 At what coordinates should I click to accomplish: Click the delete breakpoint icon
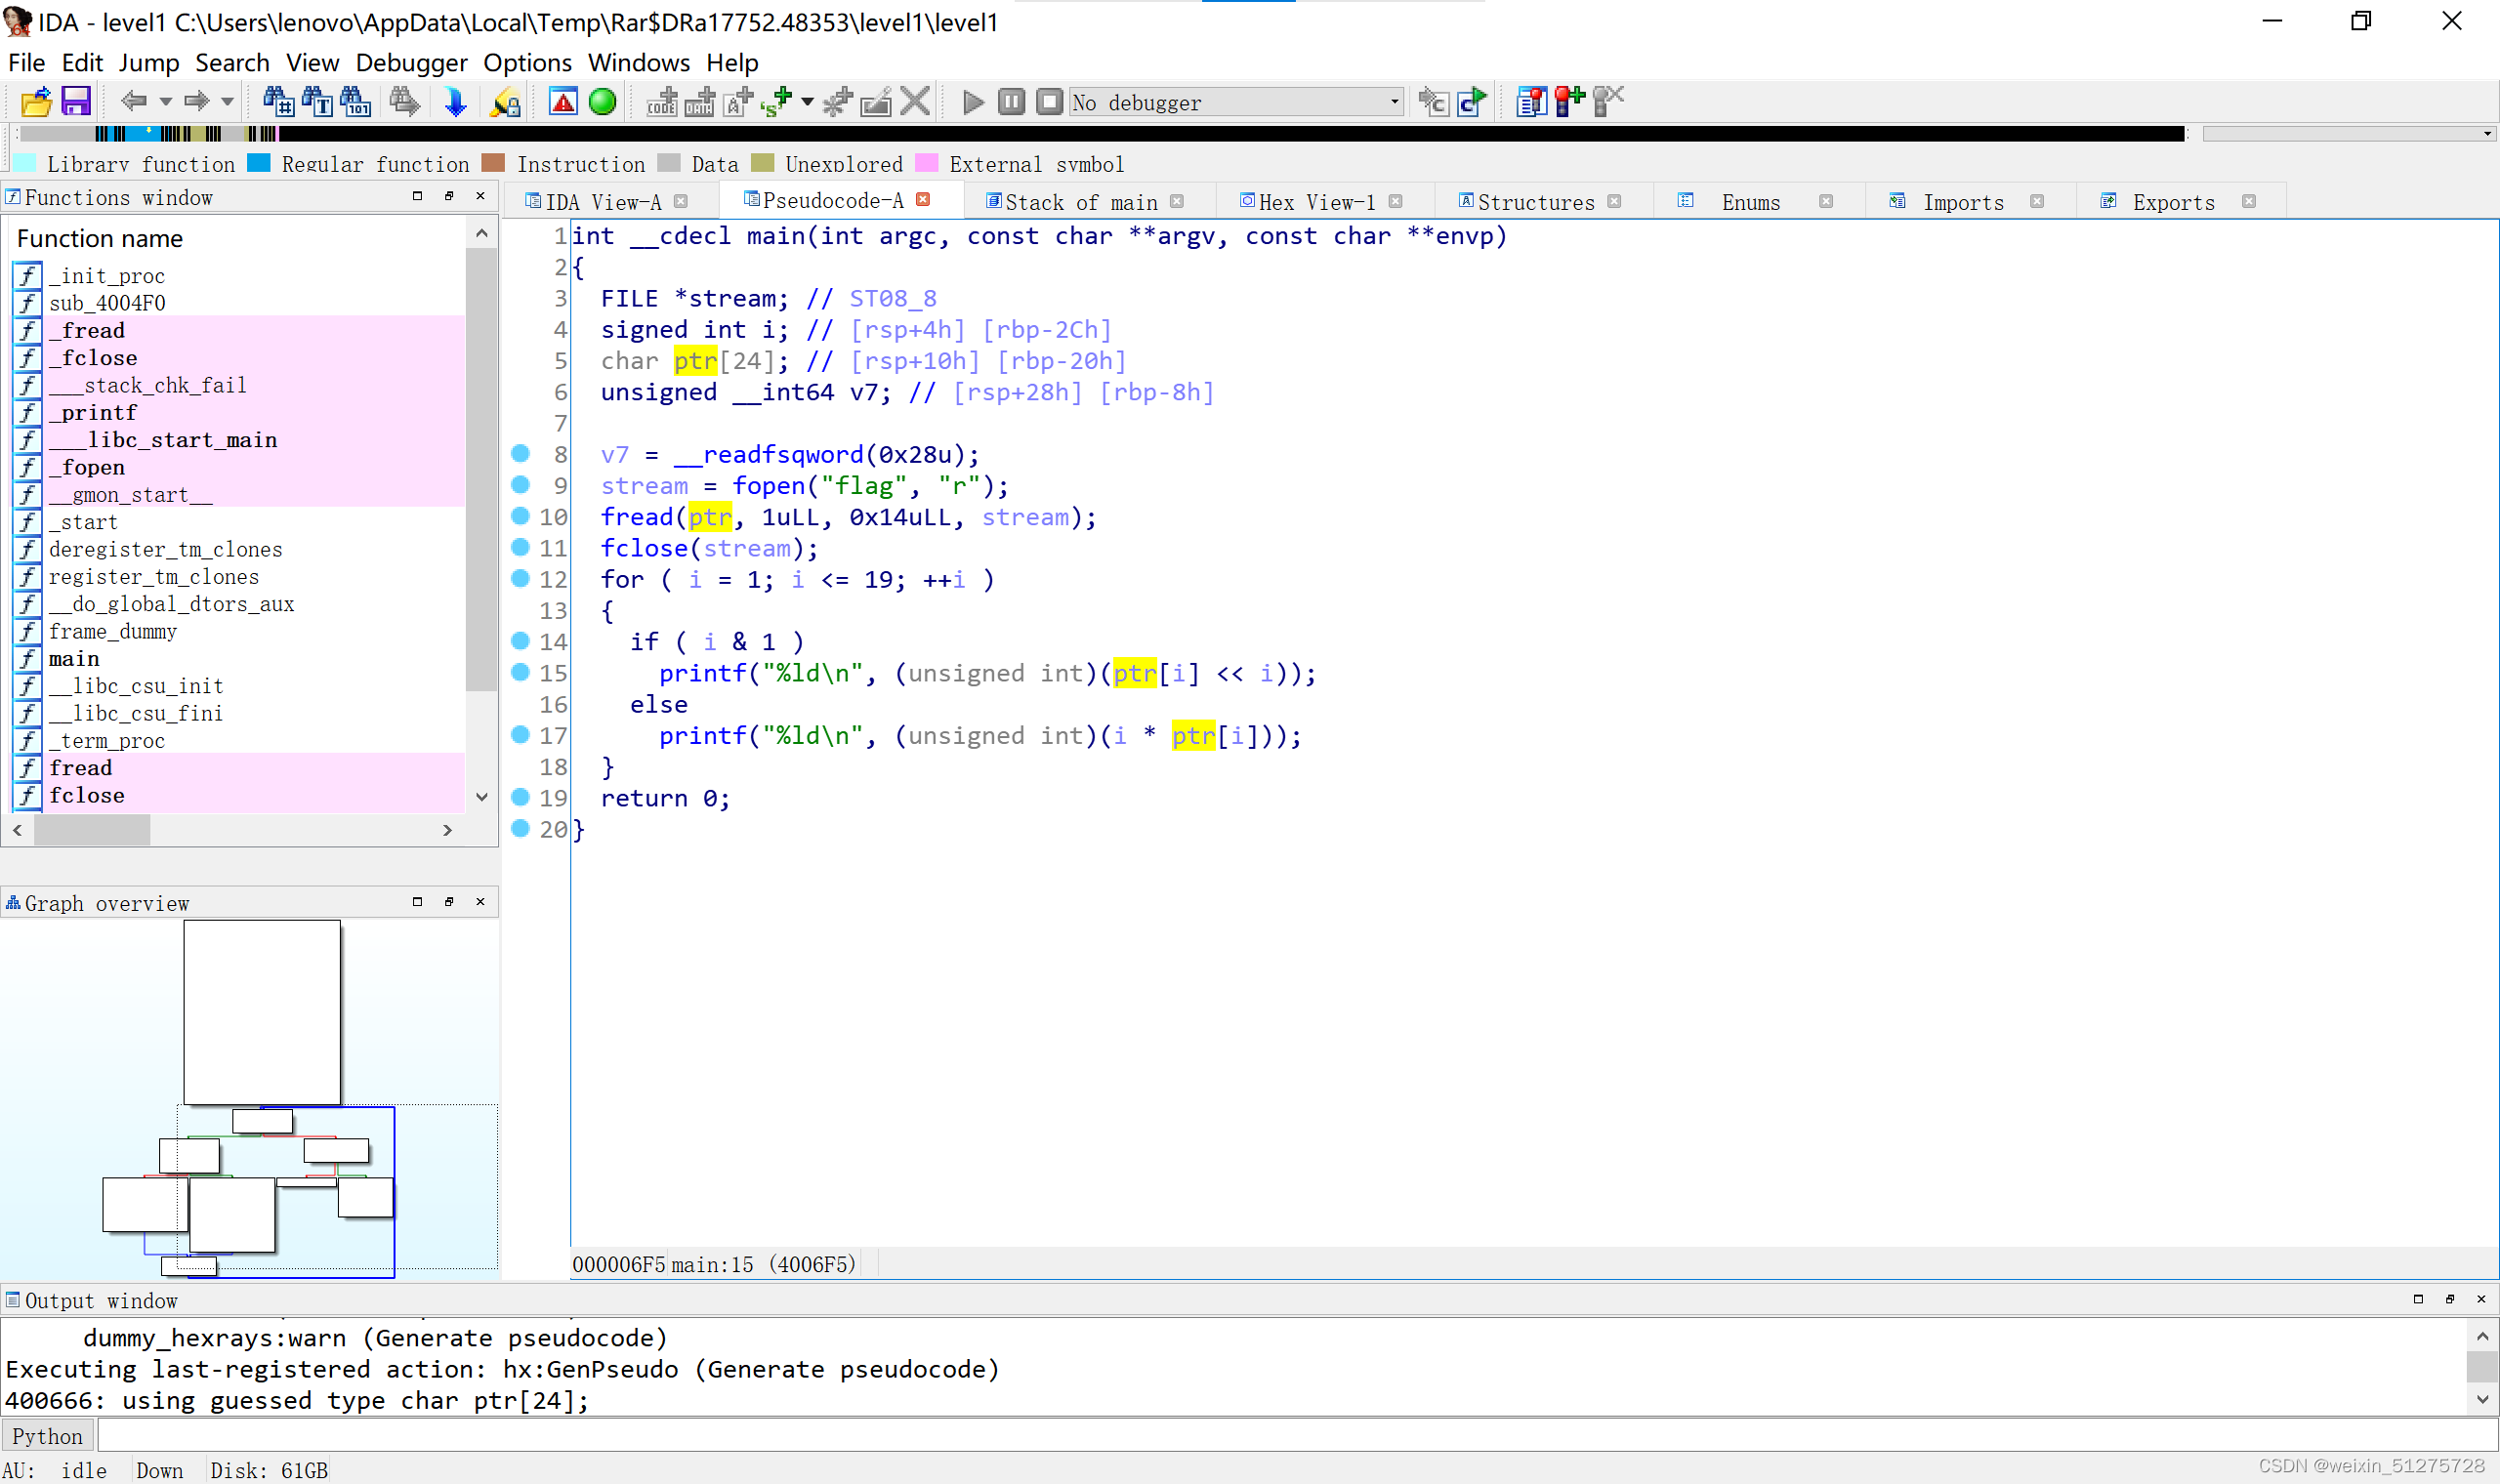coord(1608,102)
